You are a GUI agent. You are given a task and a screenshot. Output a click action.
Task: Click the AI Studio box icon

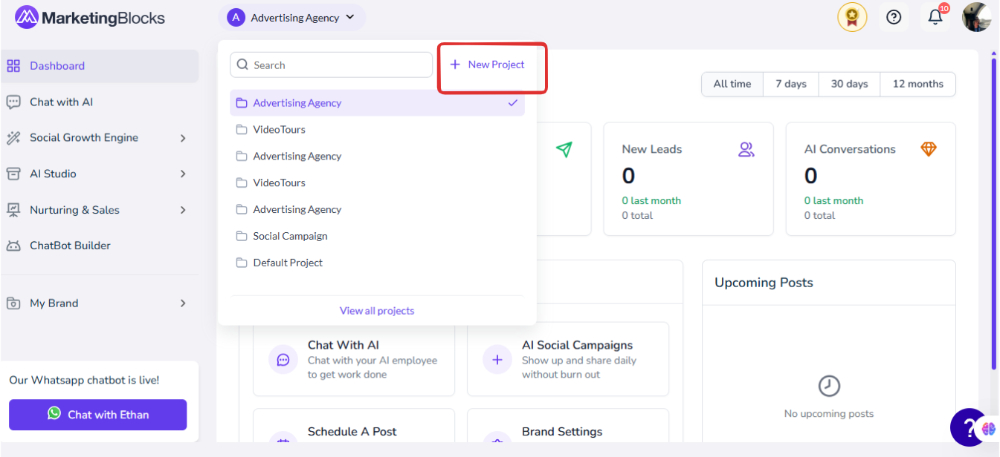tap(13, 174)
